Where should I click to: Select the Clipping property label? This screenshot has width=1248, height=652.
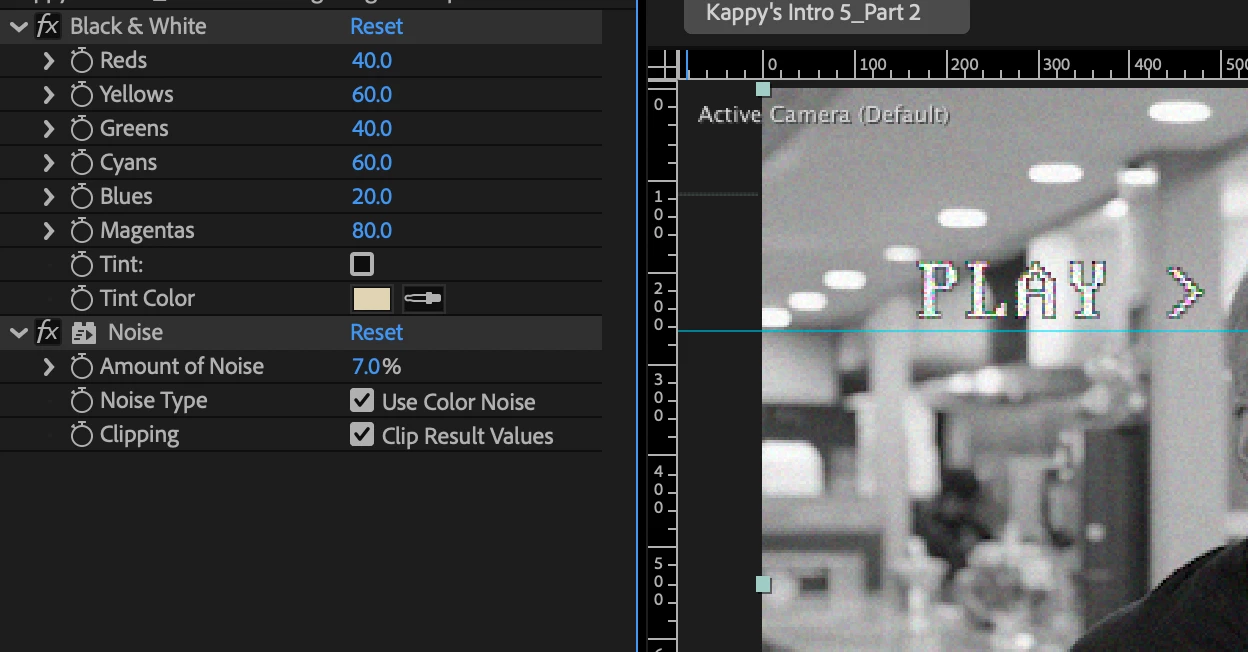click(x=139, y=435)
